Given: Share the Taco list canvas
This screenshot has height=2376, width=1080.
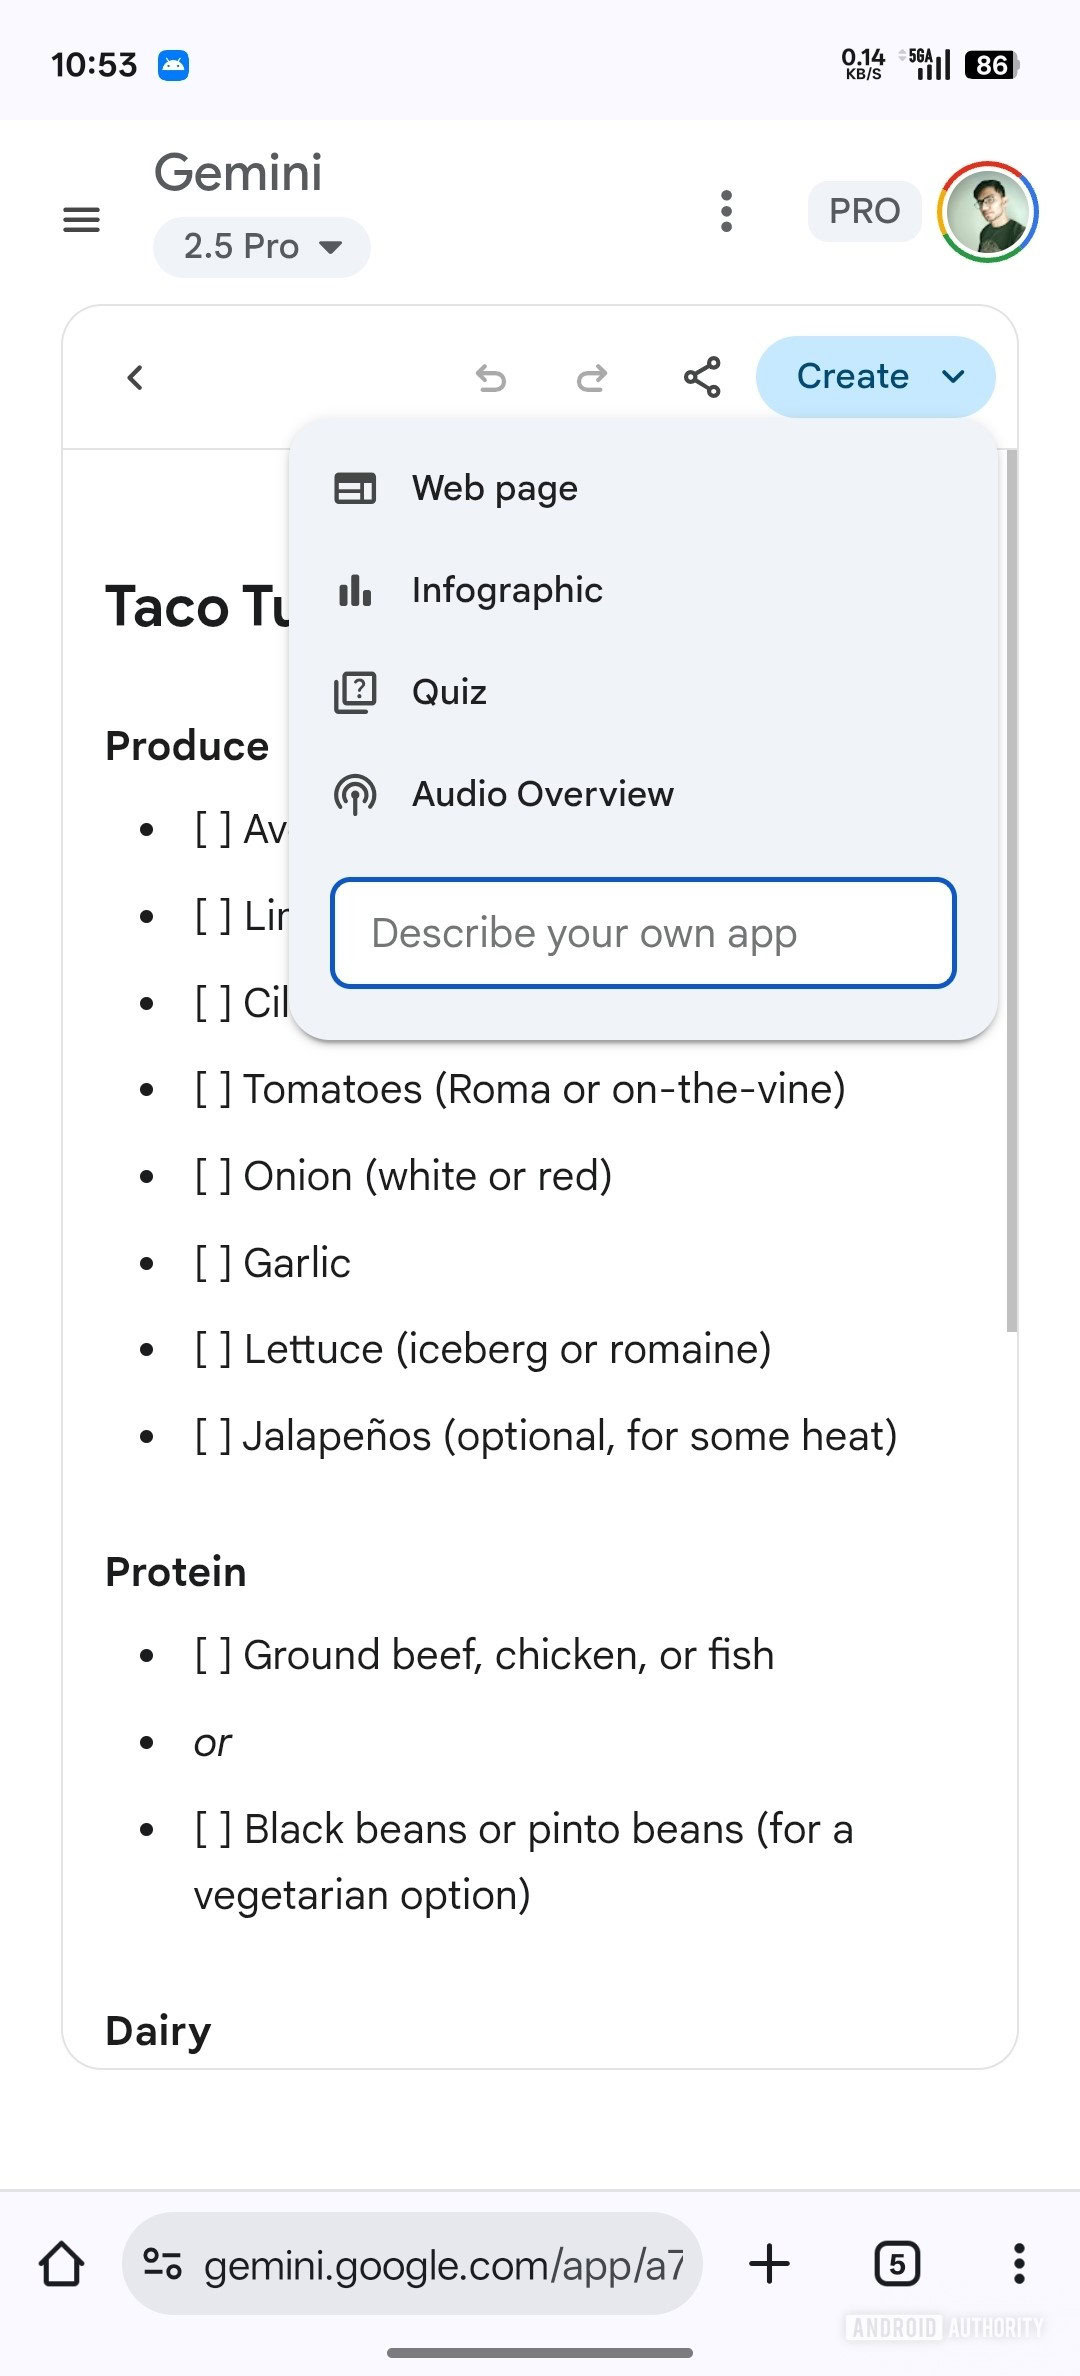Looking at the screenshot, I should pos(702,377).
